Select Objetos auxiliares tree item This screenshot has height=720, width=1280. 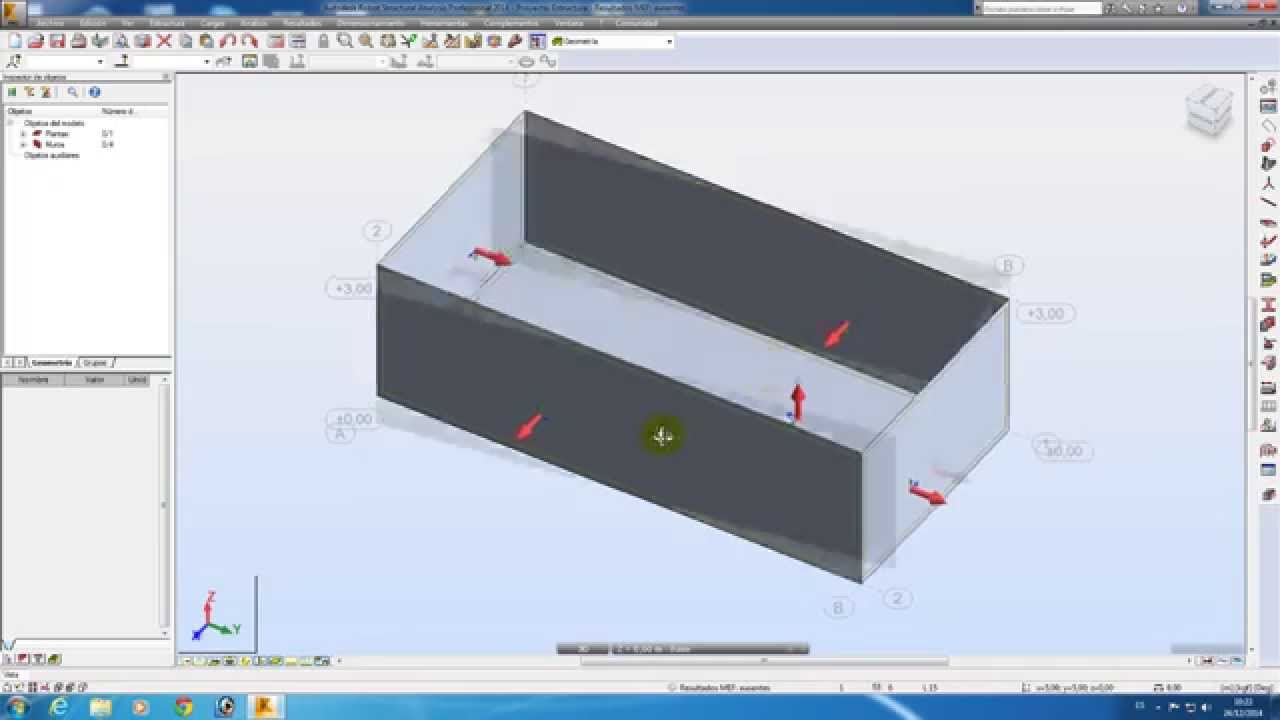click(51, 155)
